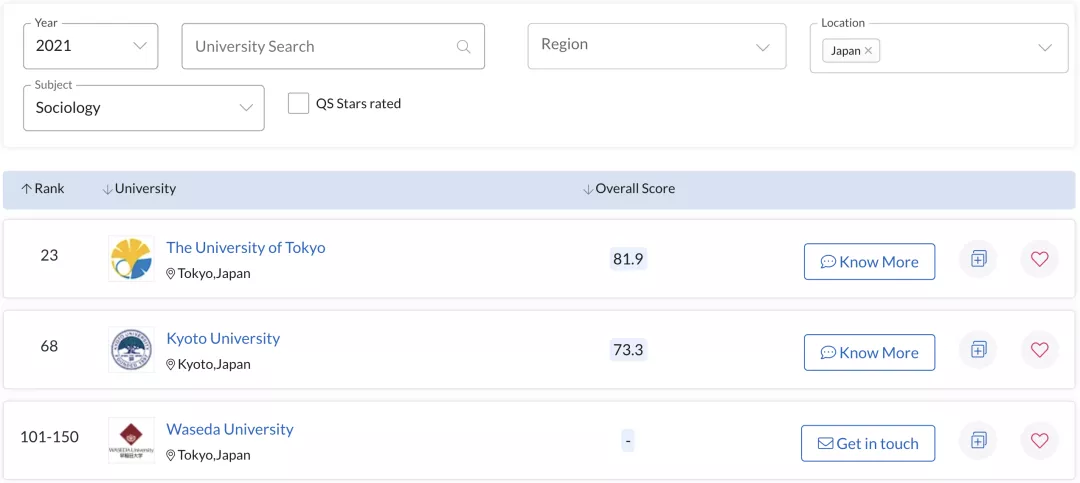Click Tokyo,Japan under University of Tokyo

[x=214, y=274]
